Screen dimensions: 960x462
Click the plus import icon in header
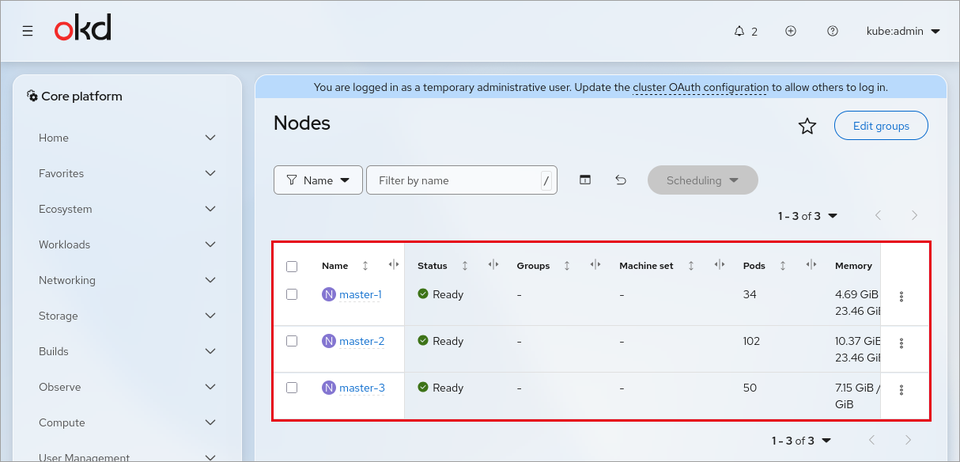790,31
